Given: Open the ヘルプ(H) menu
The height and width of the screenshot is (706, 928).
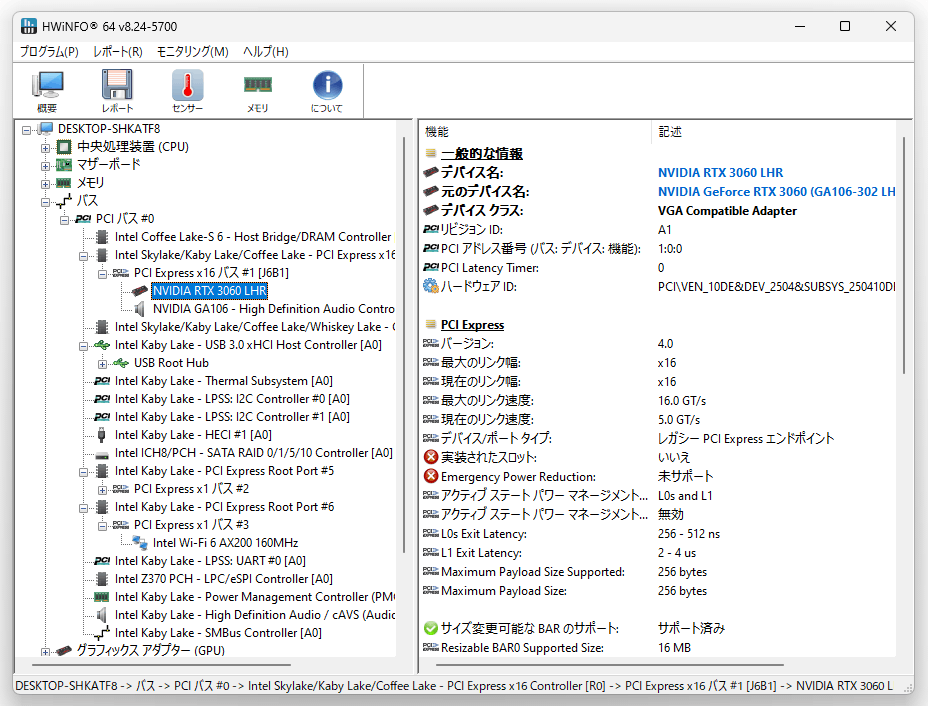Looking at the screenshot, I should [x=266, y=51].
